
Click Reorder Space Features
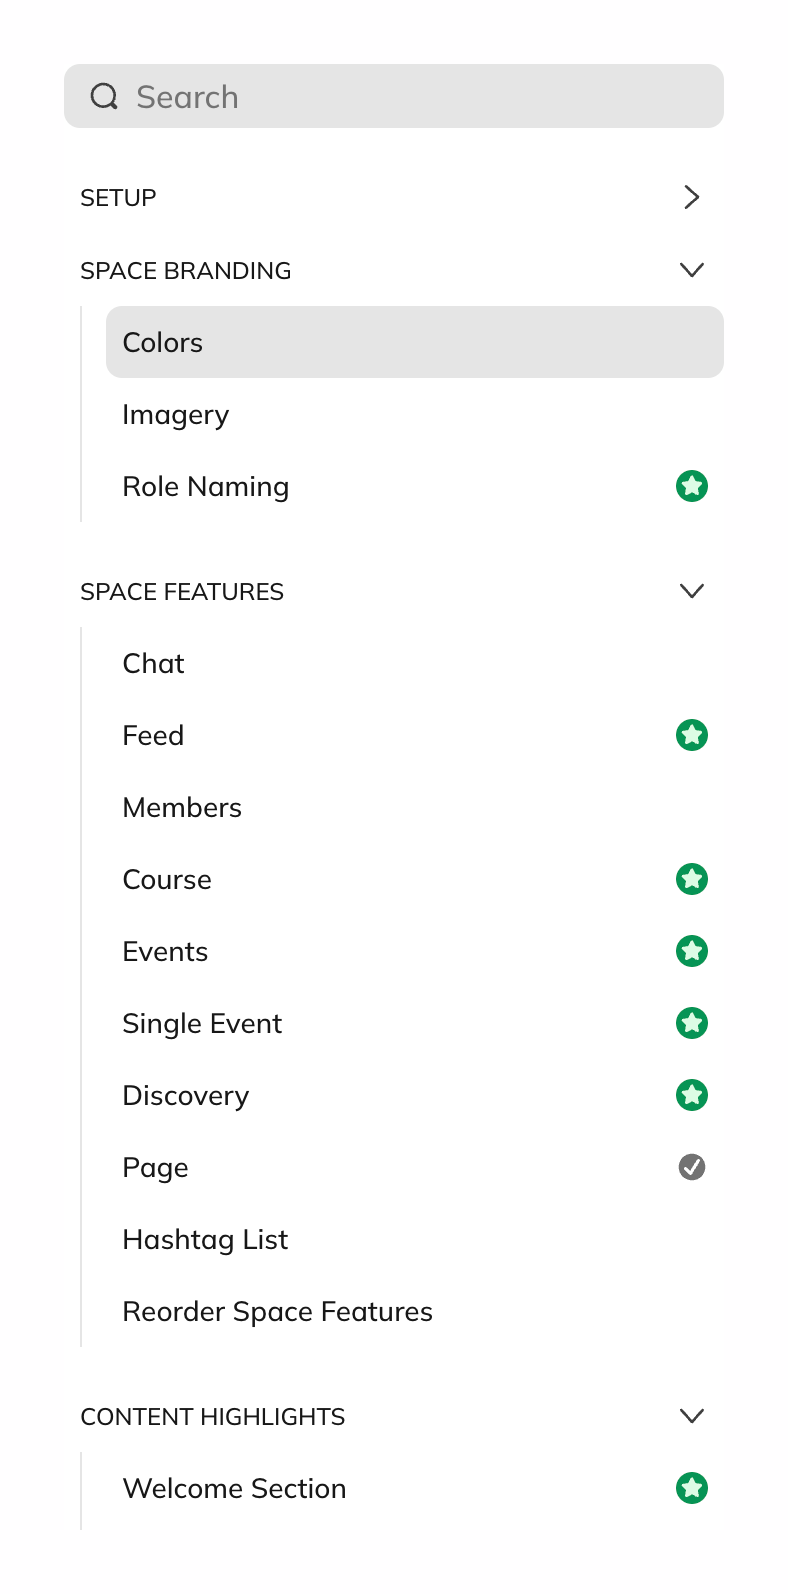coord(277,1311)
